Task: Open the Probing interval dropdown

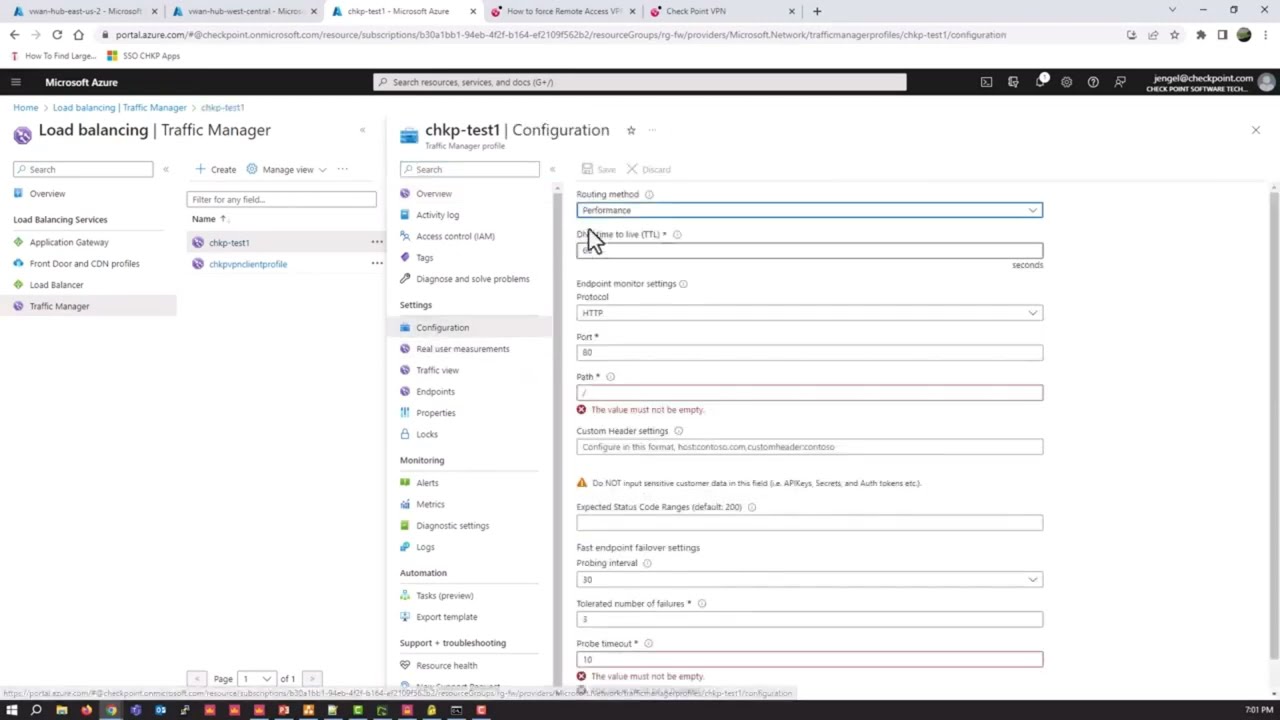Action: click(809, 580)
